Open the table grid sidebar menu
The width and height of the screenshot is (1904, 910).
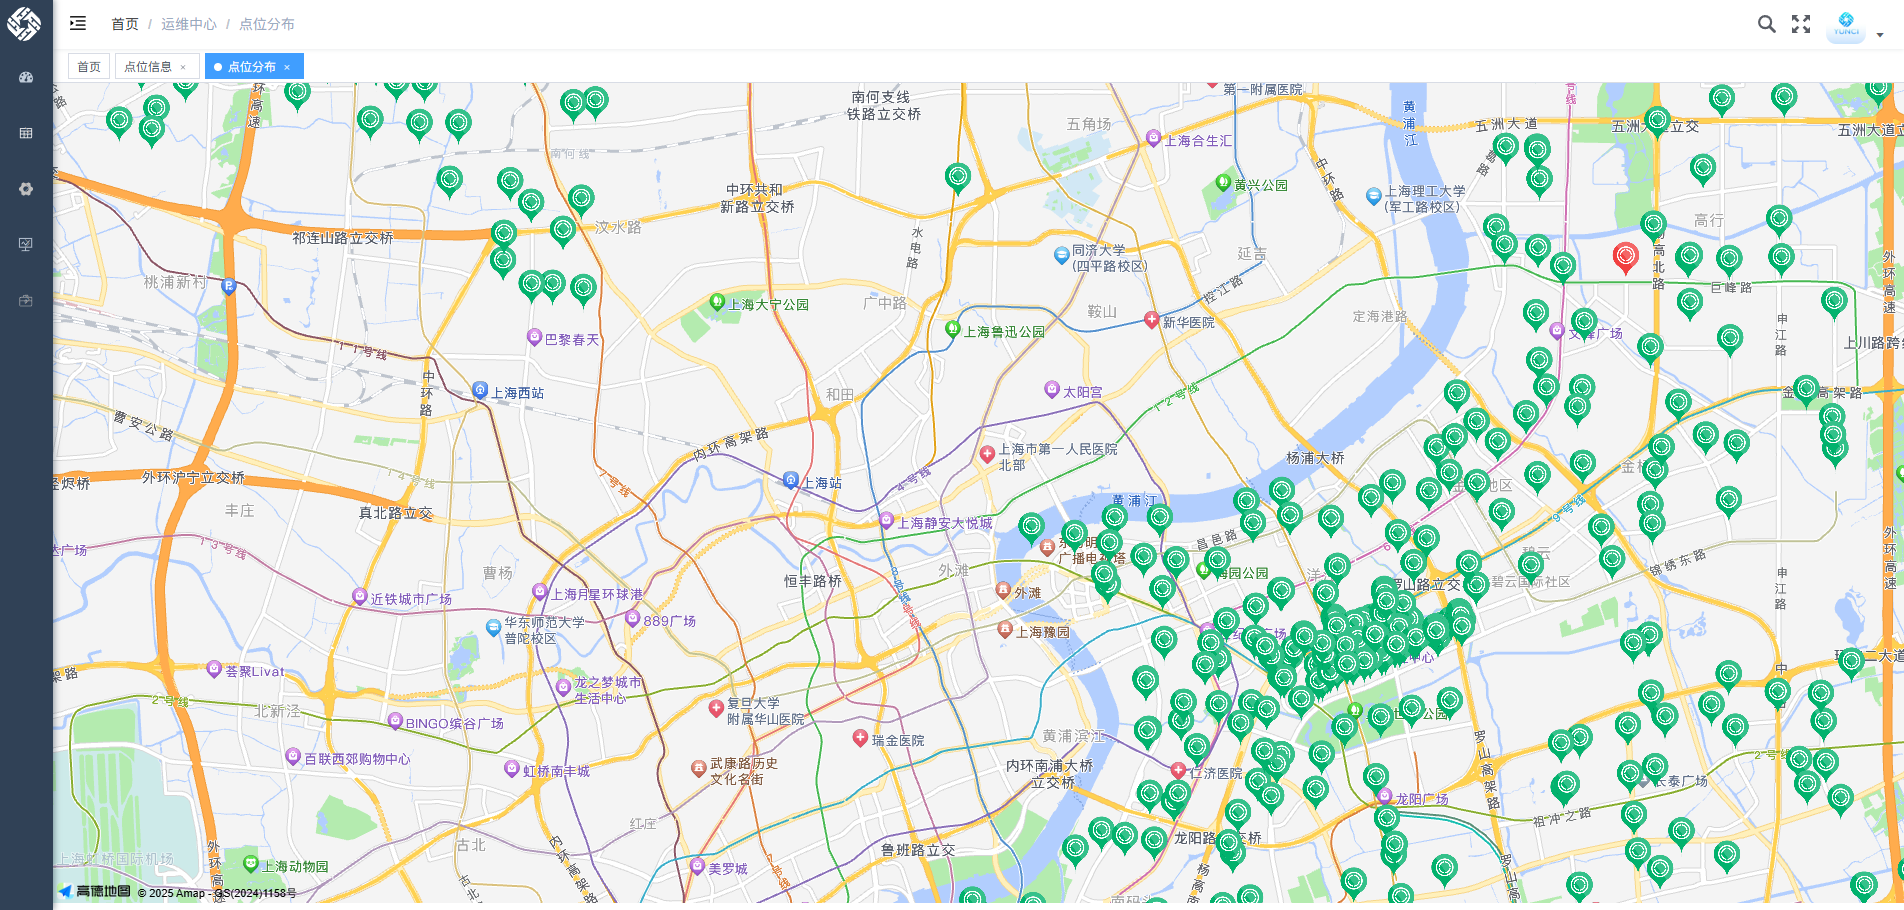26,133
